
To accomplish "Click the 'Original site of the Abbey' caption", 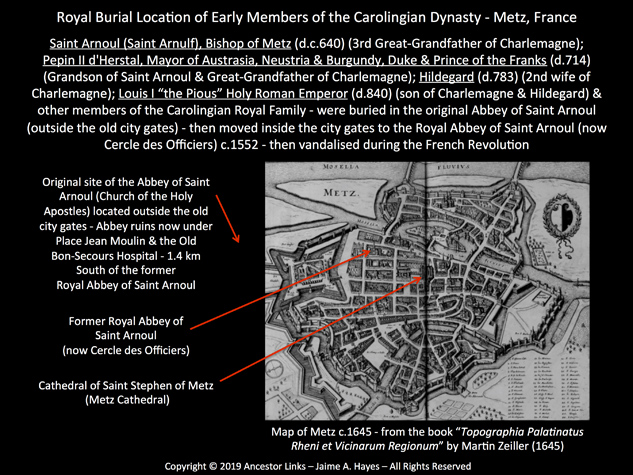I will click(x=126, y=233).
